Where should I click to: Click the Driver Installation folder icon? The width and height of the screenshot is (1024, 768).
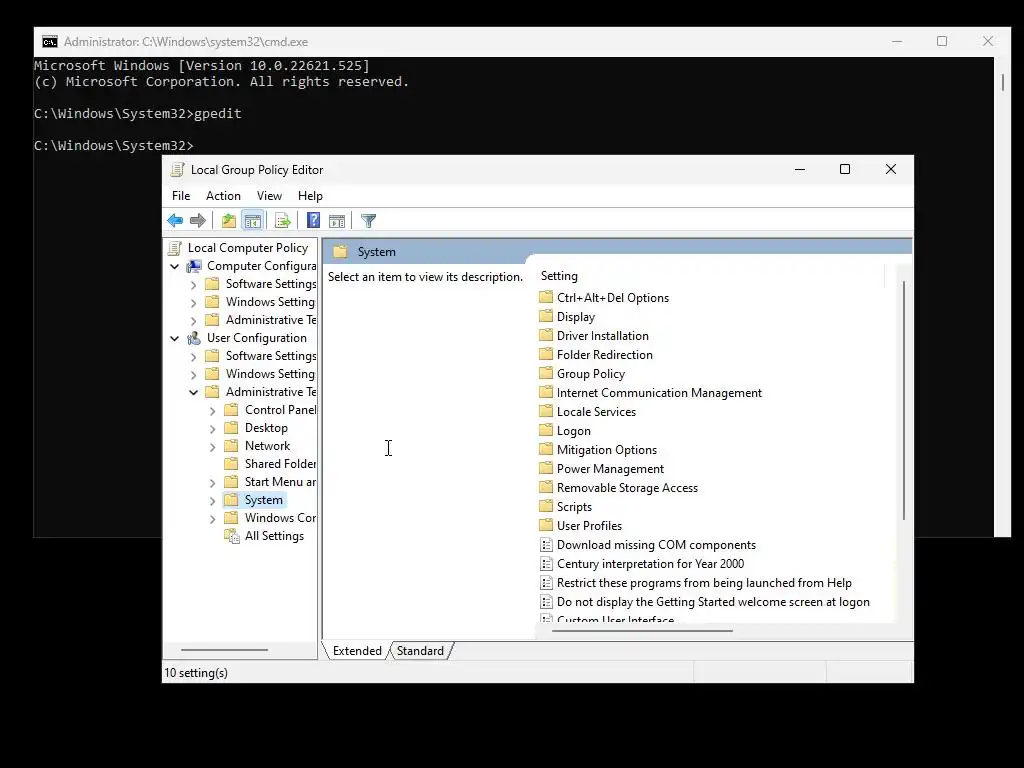coord(546,335)
